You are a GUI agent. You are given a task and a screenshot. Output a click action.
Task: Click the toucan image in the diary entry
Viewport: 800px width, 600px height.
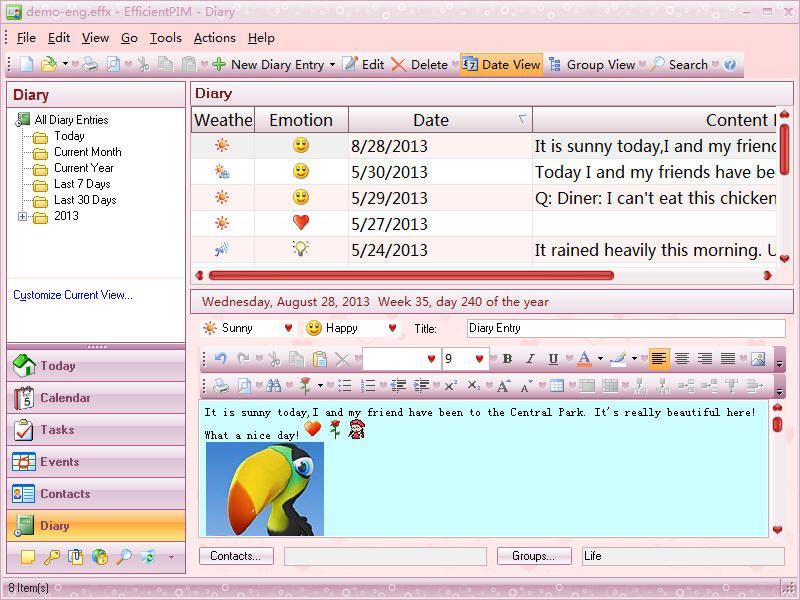tap(265, 489)
